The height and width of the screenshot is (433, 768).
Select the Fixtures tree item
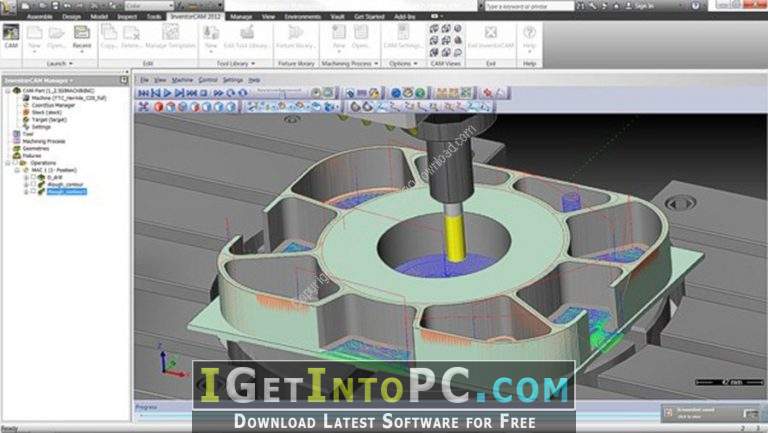tap(32, 156)
